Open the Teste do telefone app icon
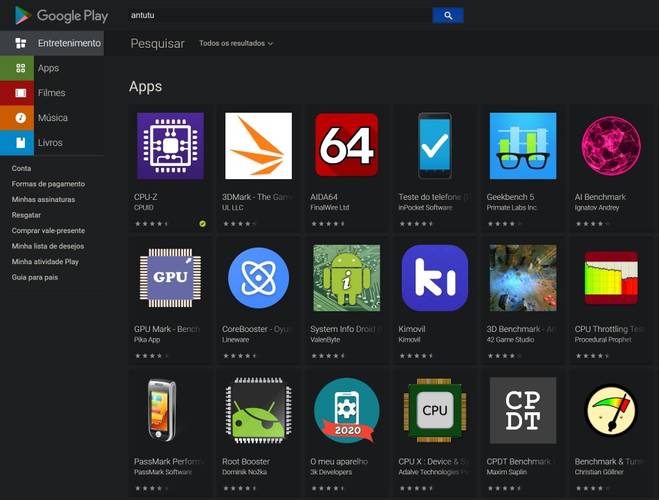 tap(435, 146)
